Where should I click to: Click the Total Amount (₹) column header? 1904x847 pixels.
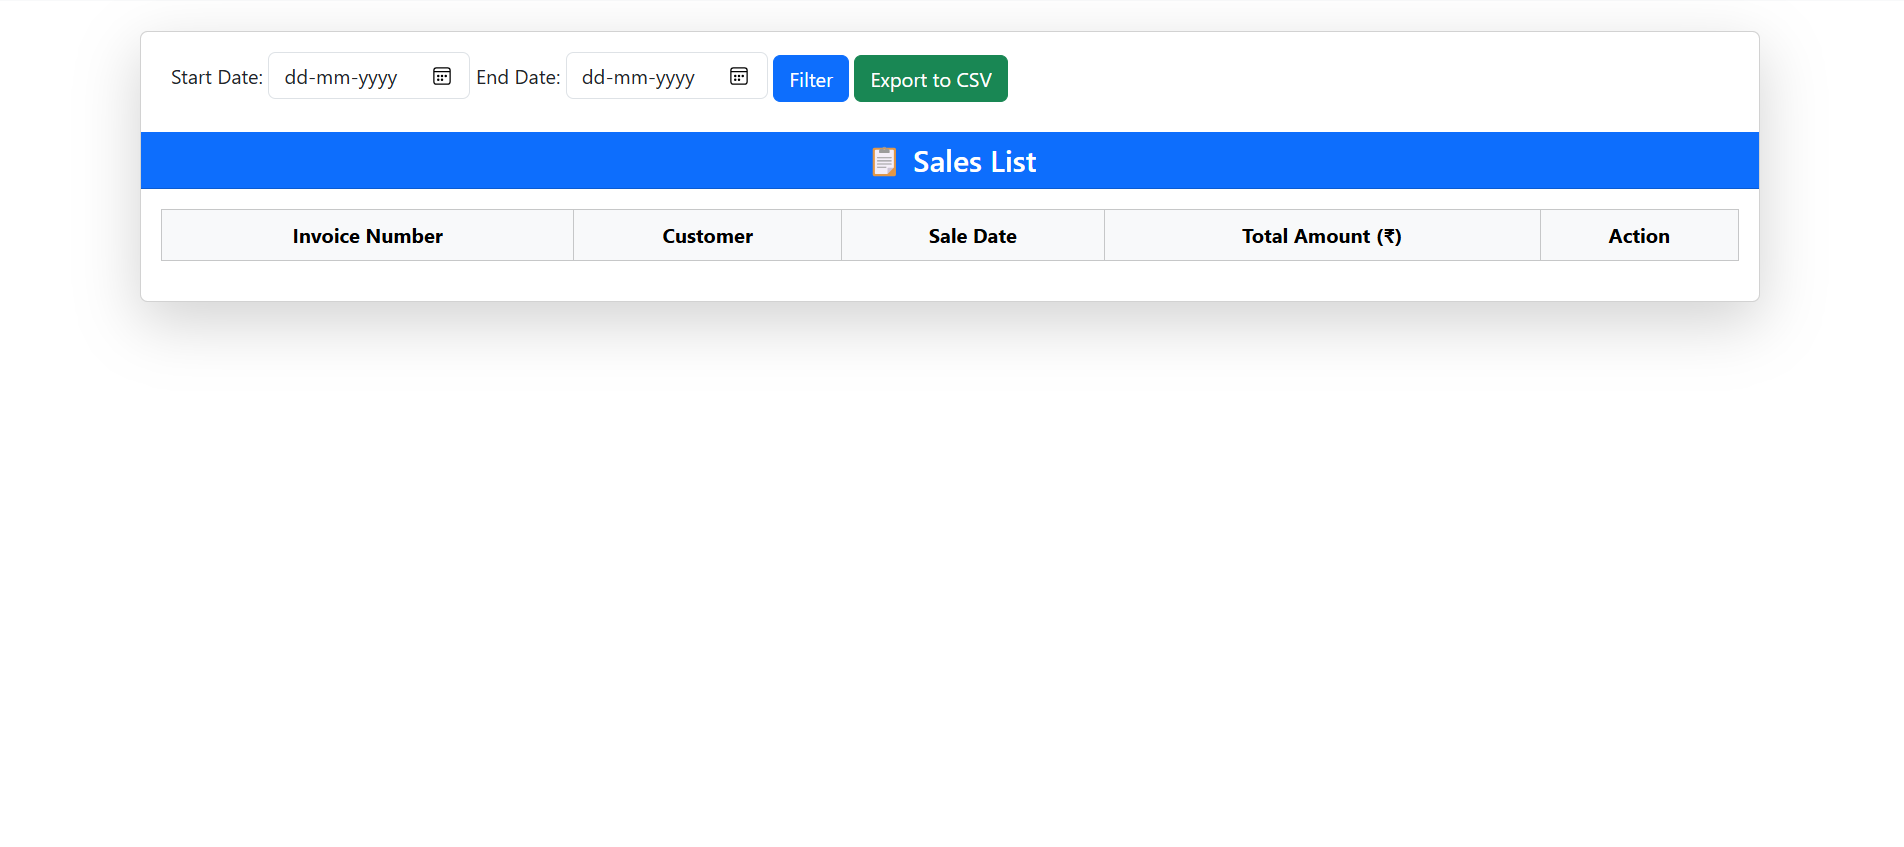[1322, 236]
